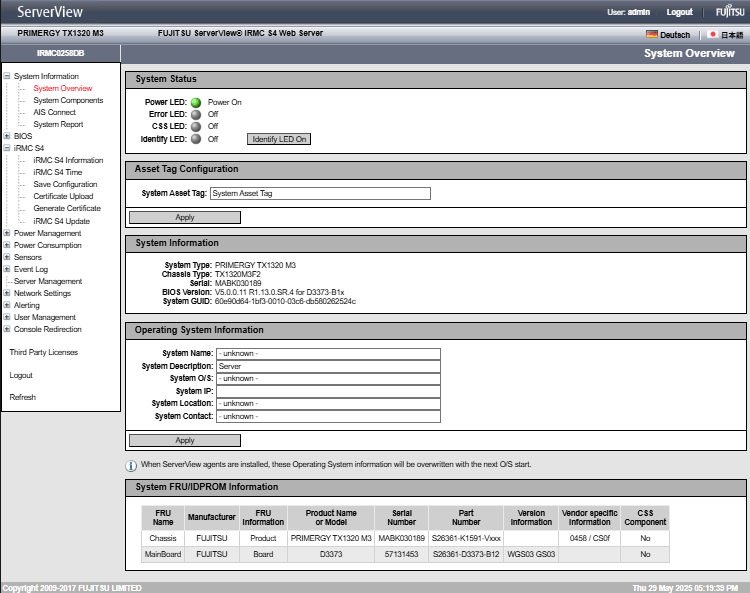Expand the User Management node
Screen dimensions: 750x593
pyautogui.click(x=7, y=317)
